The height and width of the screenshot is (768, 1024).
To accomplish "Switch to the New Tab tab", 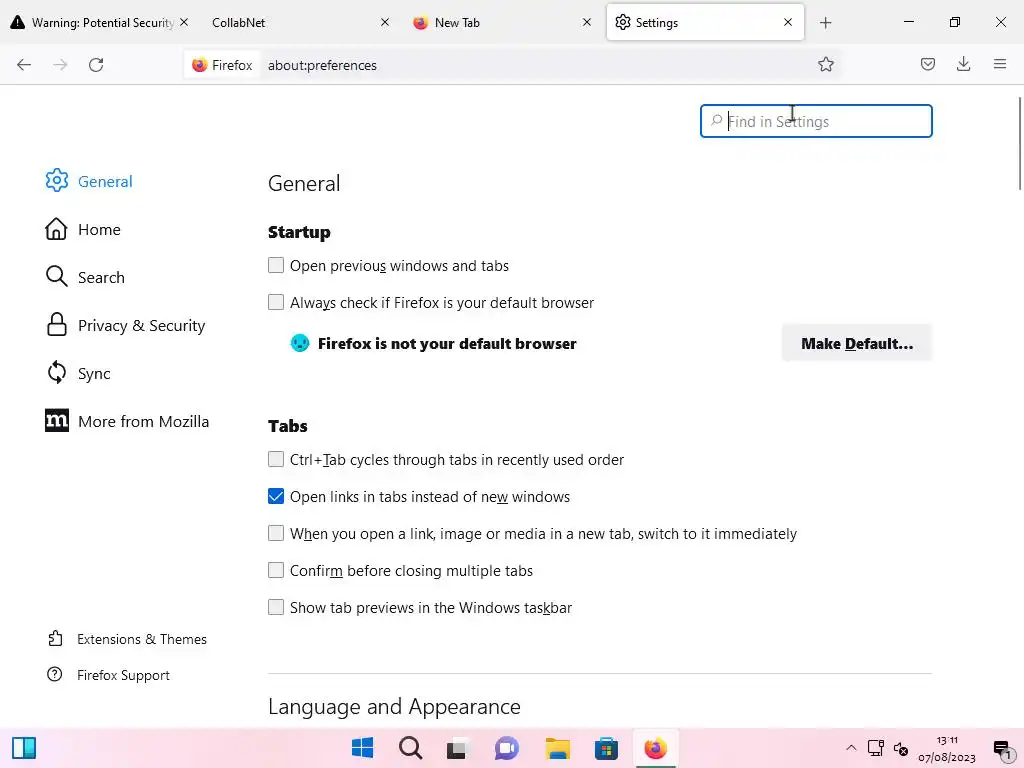I will coord(496,22).
